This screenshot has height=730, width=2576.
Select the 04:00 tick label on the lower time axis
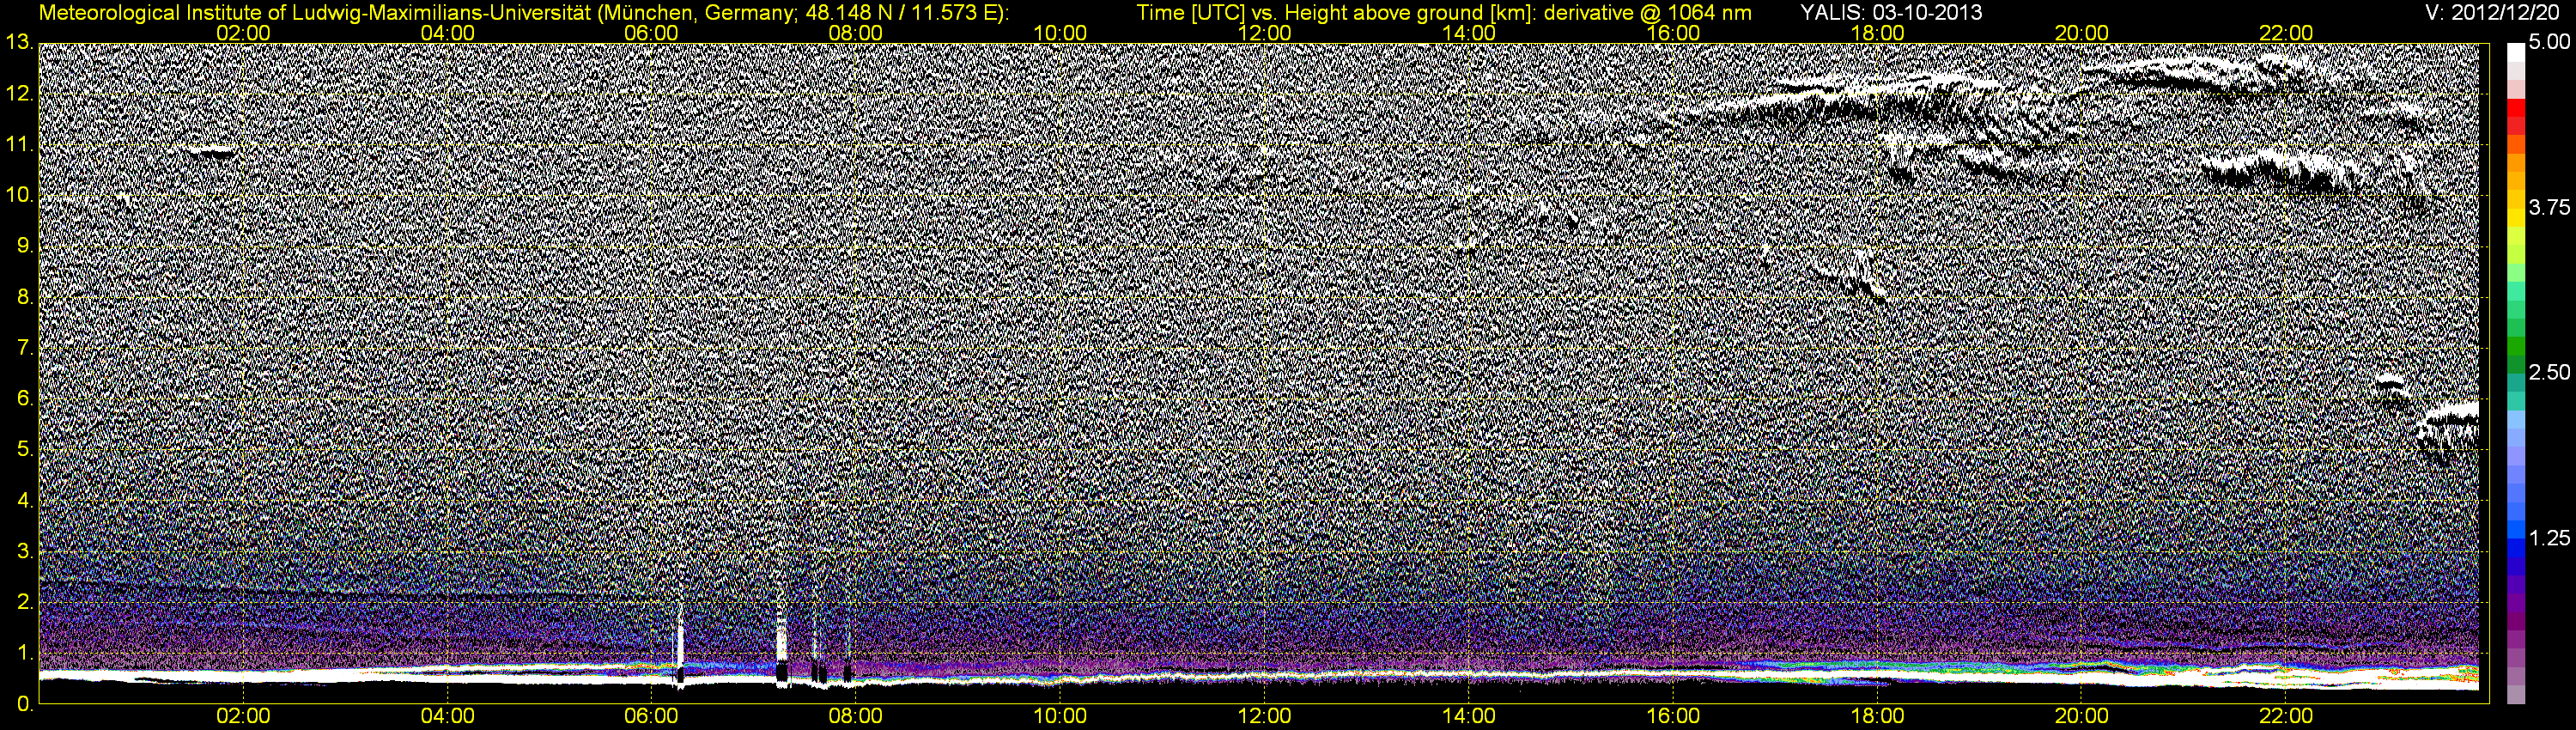pyautogui.click(x=447, y=717)
